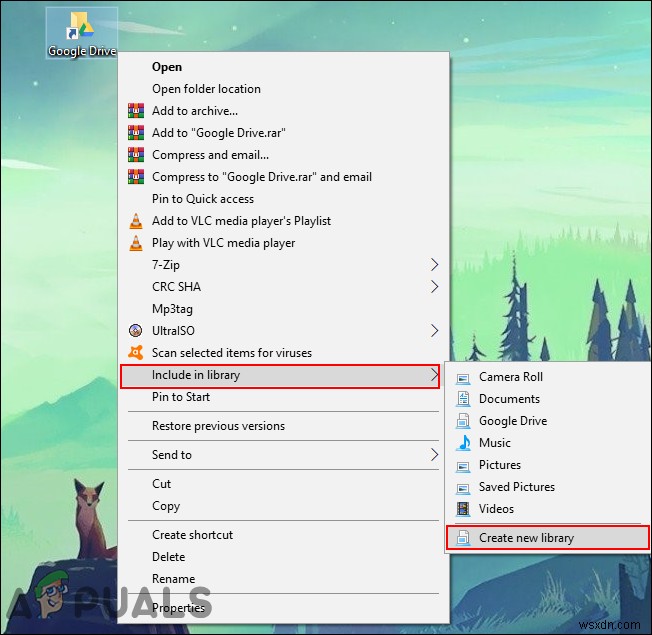This screenshot has height=635, width=652.
Task: Select the Google Drive desktop shortcut icon
Action: [x=82, y=33]
